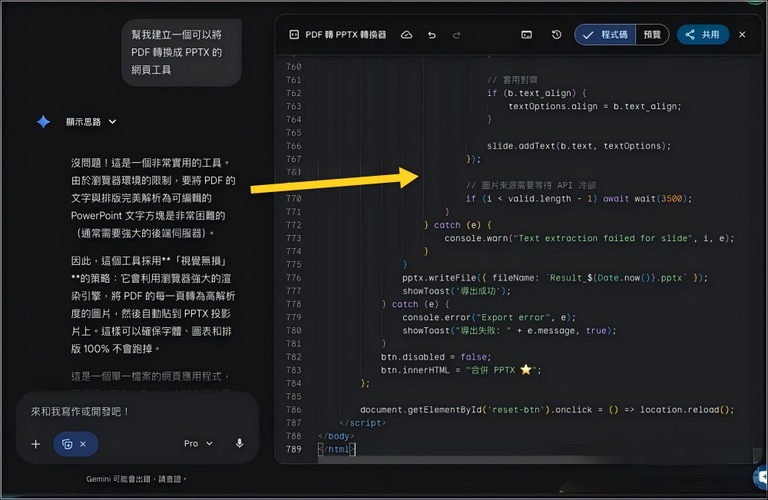The image size is (768, 500).
Task: Click the btn.innerHTML 合併 PPTX line
Action: (461, 370)
